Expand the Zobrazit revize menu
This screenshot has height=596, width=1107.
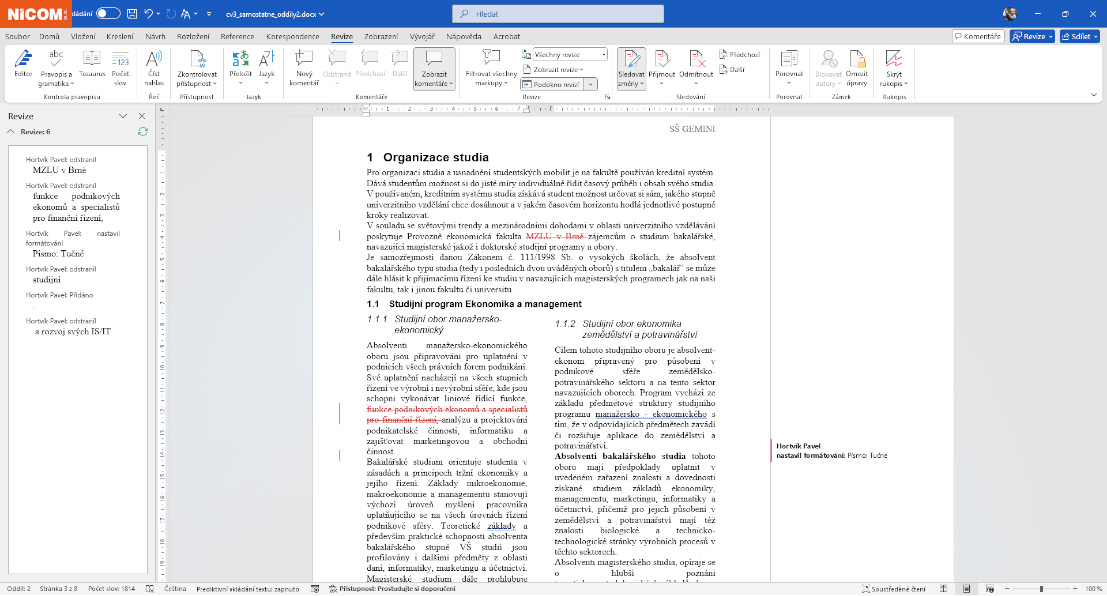tap(553, 69)
